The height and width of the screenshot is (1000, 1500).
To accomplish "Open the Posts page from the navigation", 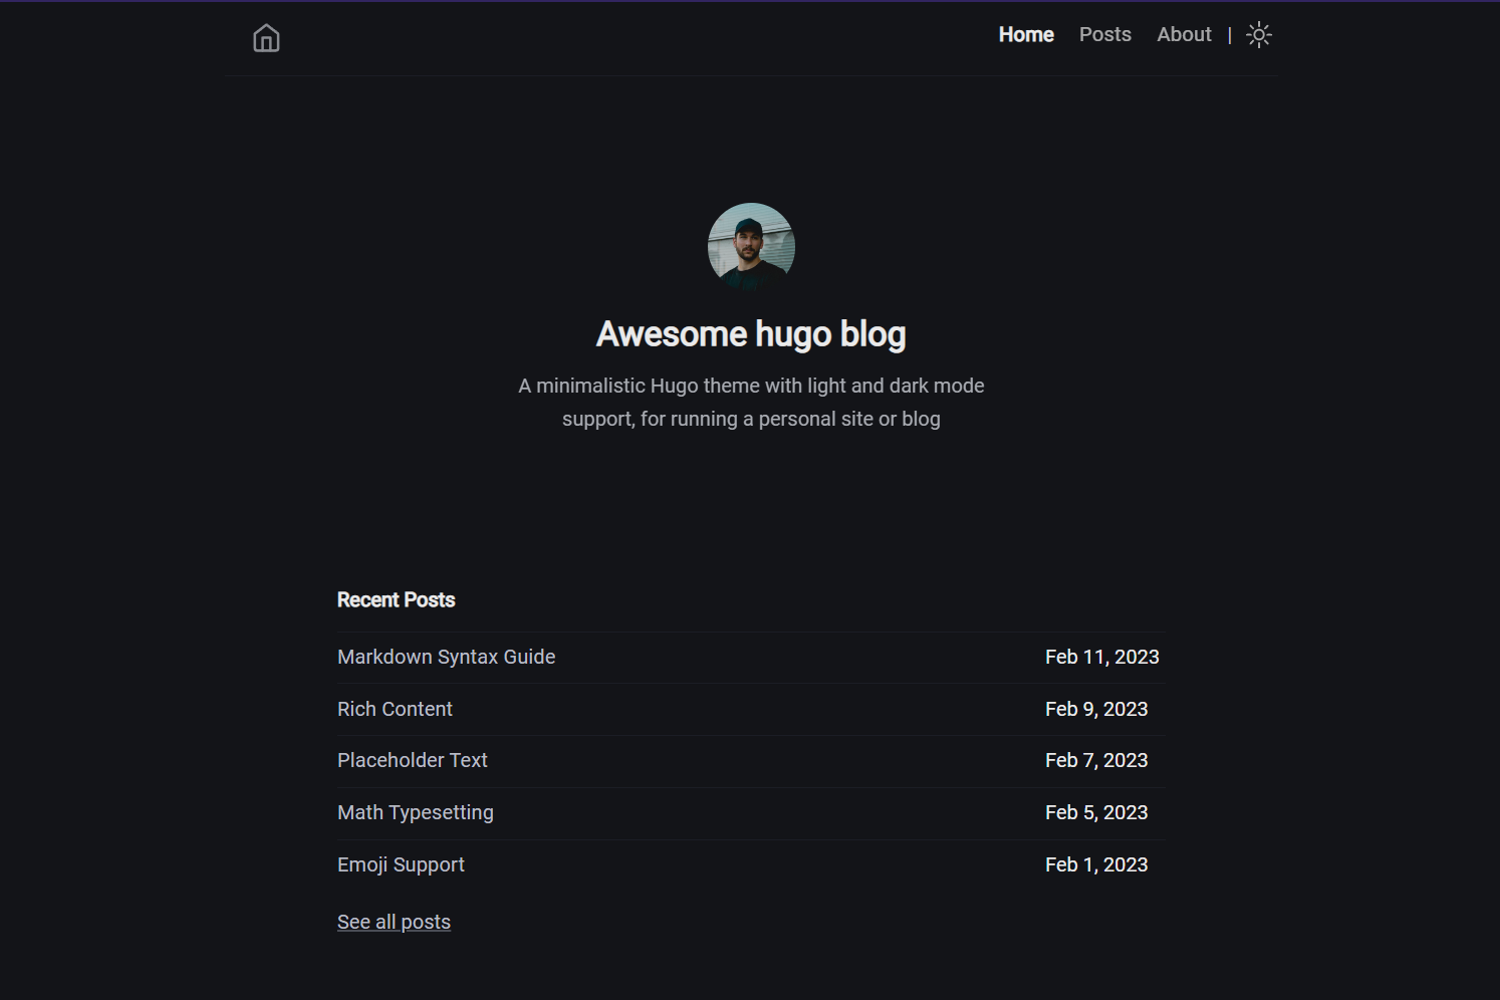I will 1104,34.
